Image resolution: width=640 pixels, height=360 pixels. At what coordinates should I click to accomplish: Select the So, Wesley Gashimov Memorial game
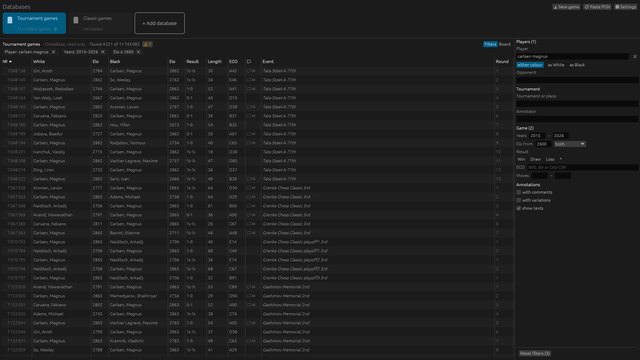tap(258, 350)
